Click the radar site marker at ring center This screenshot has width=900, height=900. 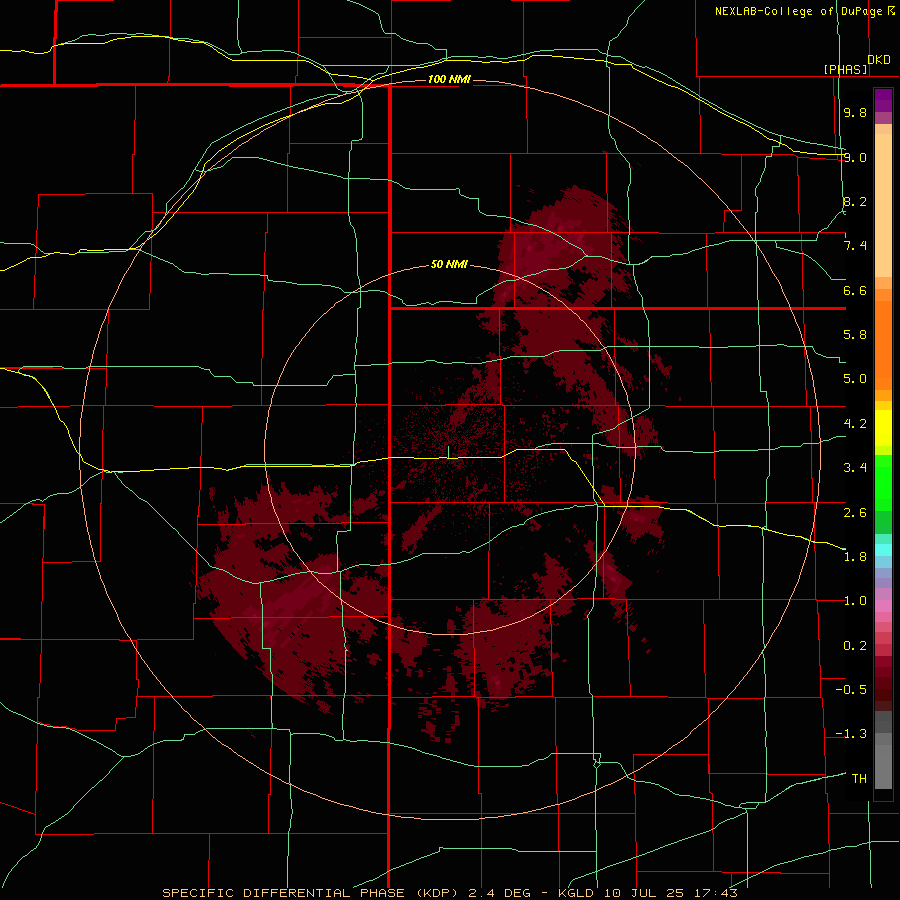(448, 452)
